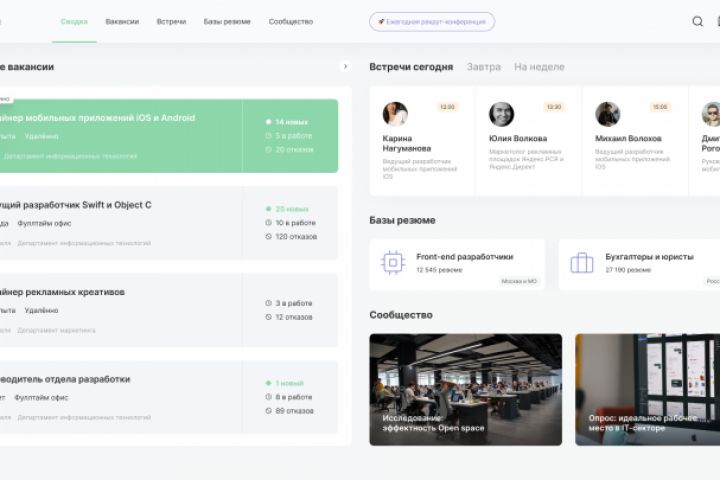Click the name 'Юлия Волкова'
The width and height of the screenshot is (720, 480).
[x=518, y=138]
